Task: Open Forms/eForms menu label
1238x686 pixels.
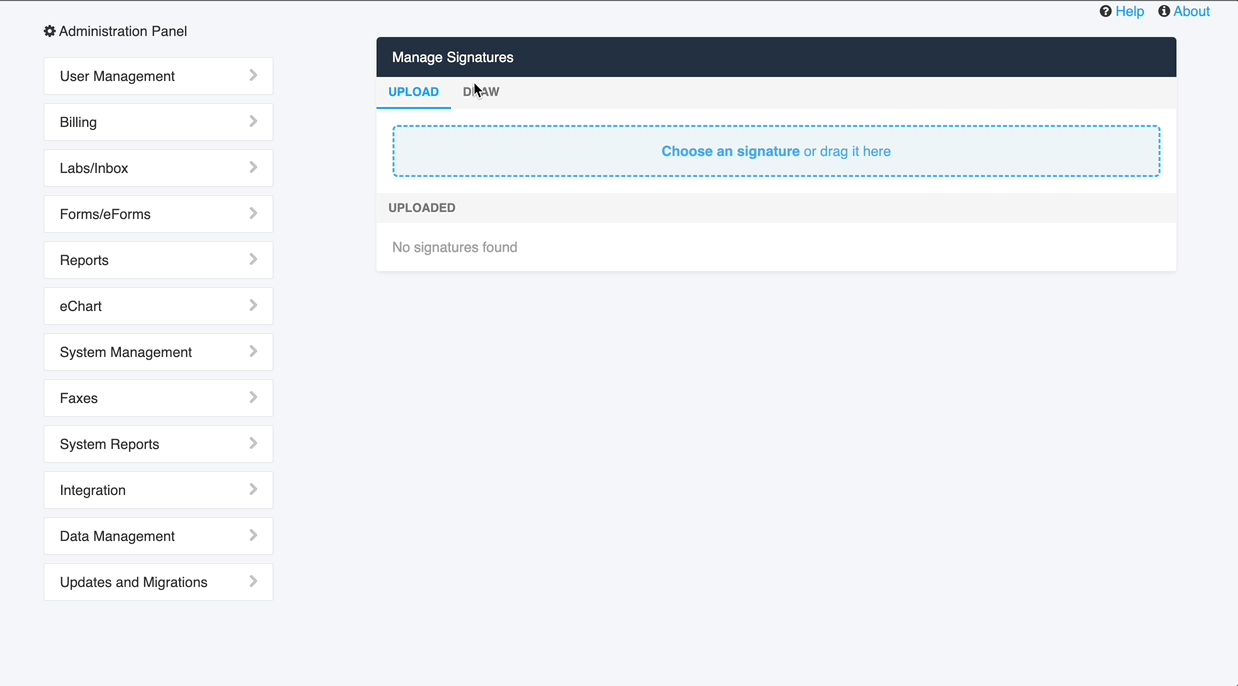Action: [x=105, y=214]
